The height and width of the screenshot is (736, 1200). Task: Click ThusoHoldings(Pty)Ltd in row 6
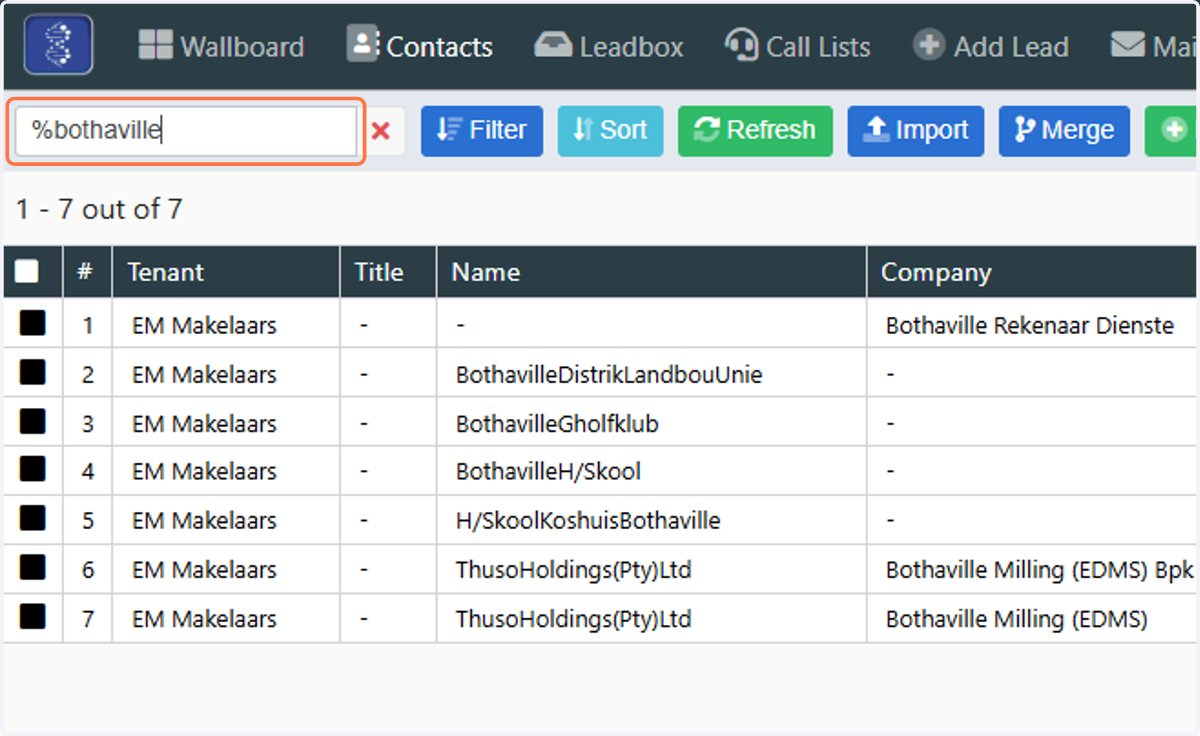coord(573,570)
